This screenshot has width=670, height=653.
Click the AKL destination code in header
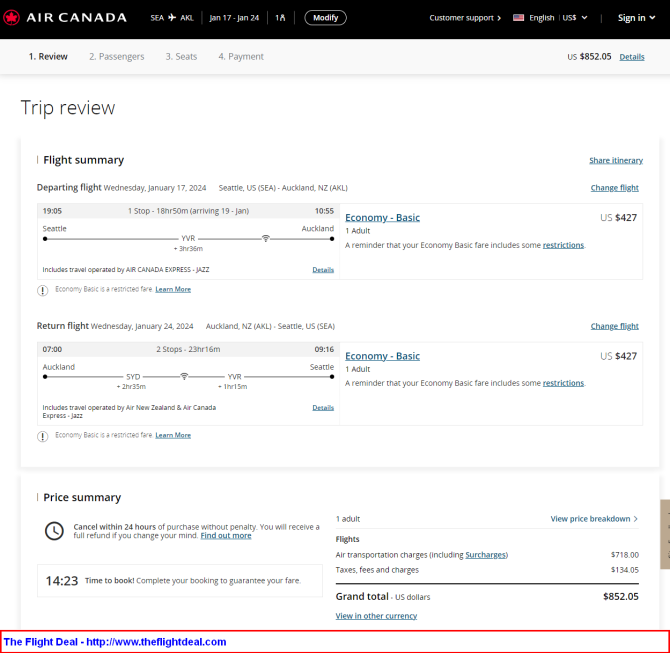(x=187, y=18)
